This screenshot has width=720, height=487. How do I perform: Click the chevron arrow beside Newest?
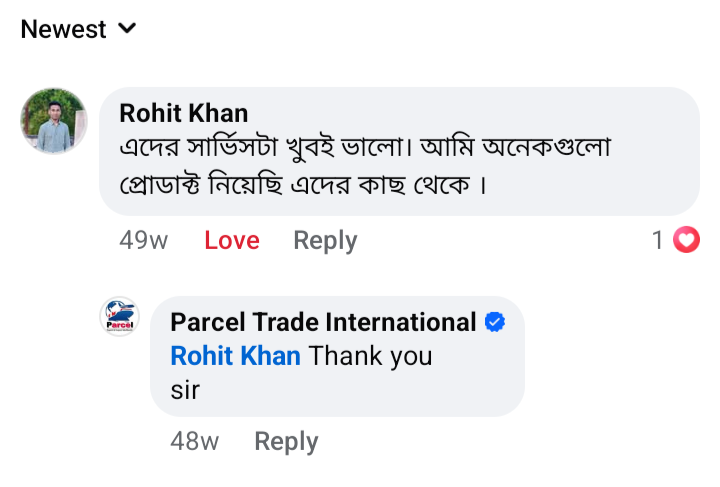point(127,29)
